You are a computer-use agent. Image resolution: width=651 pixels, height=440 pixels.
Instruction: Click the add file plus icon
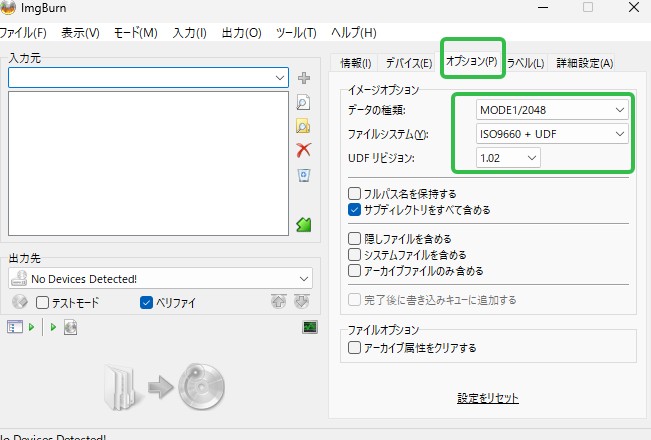pos(304,78)
